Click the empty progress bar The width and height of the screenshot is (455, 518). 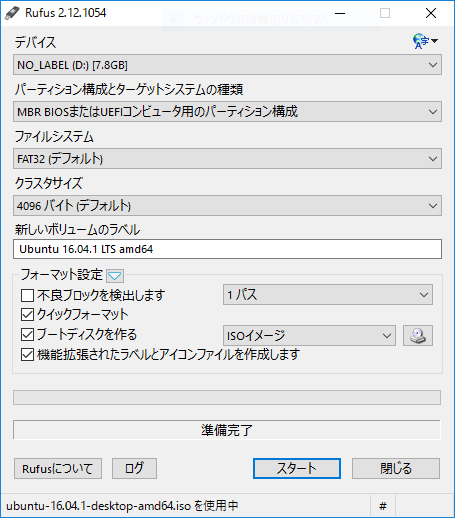[227, 398]
